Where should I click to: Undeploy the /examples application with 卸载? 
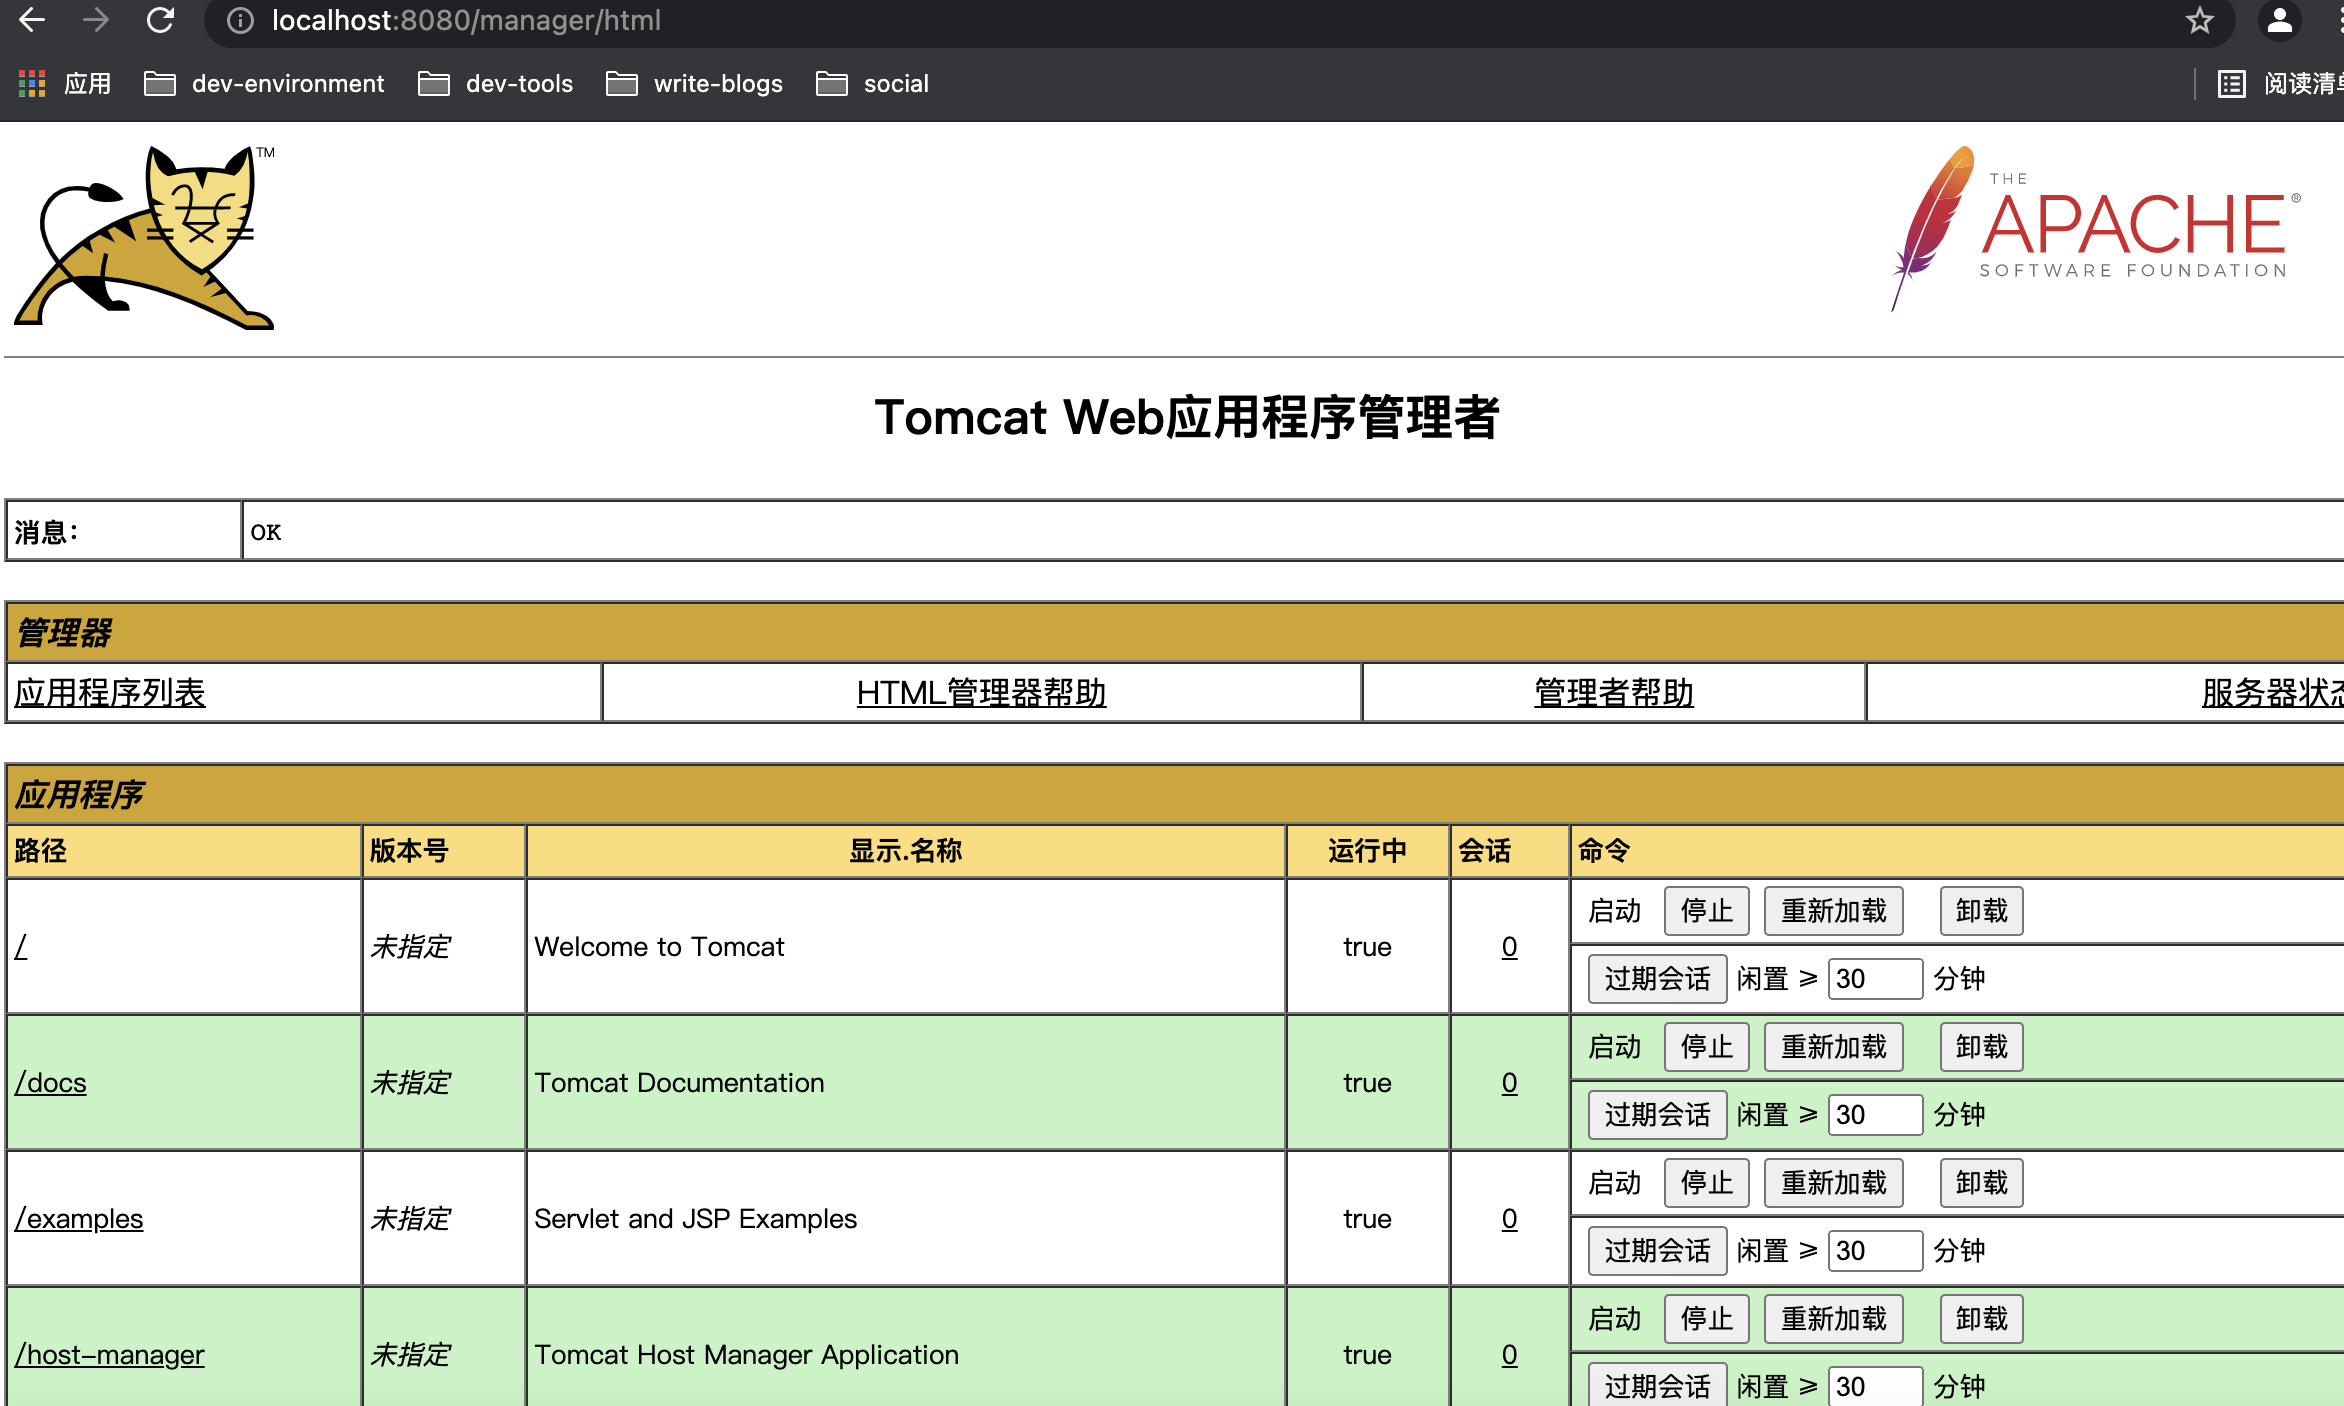click(x=1981, y=1183)
